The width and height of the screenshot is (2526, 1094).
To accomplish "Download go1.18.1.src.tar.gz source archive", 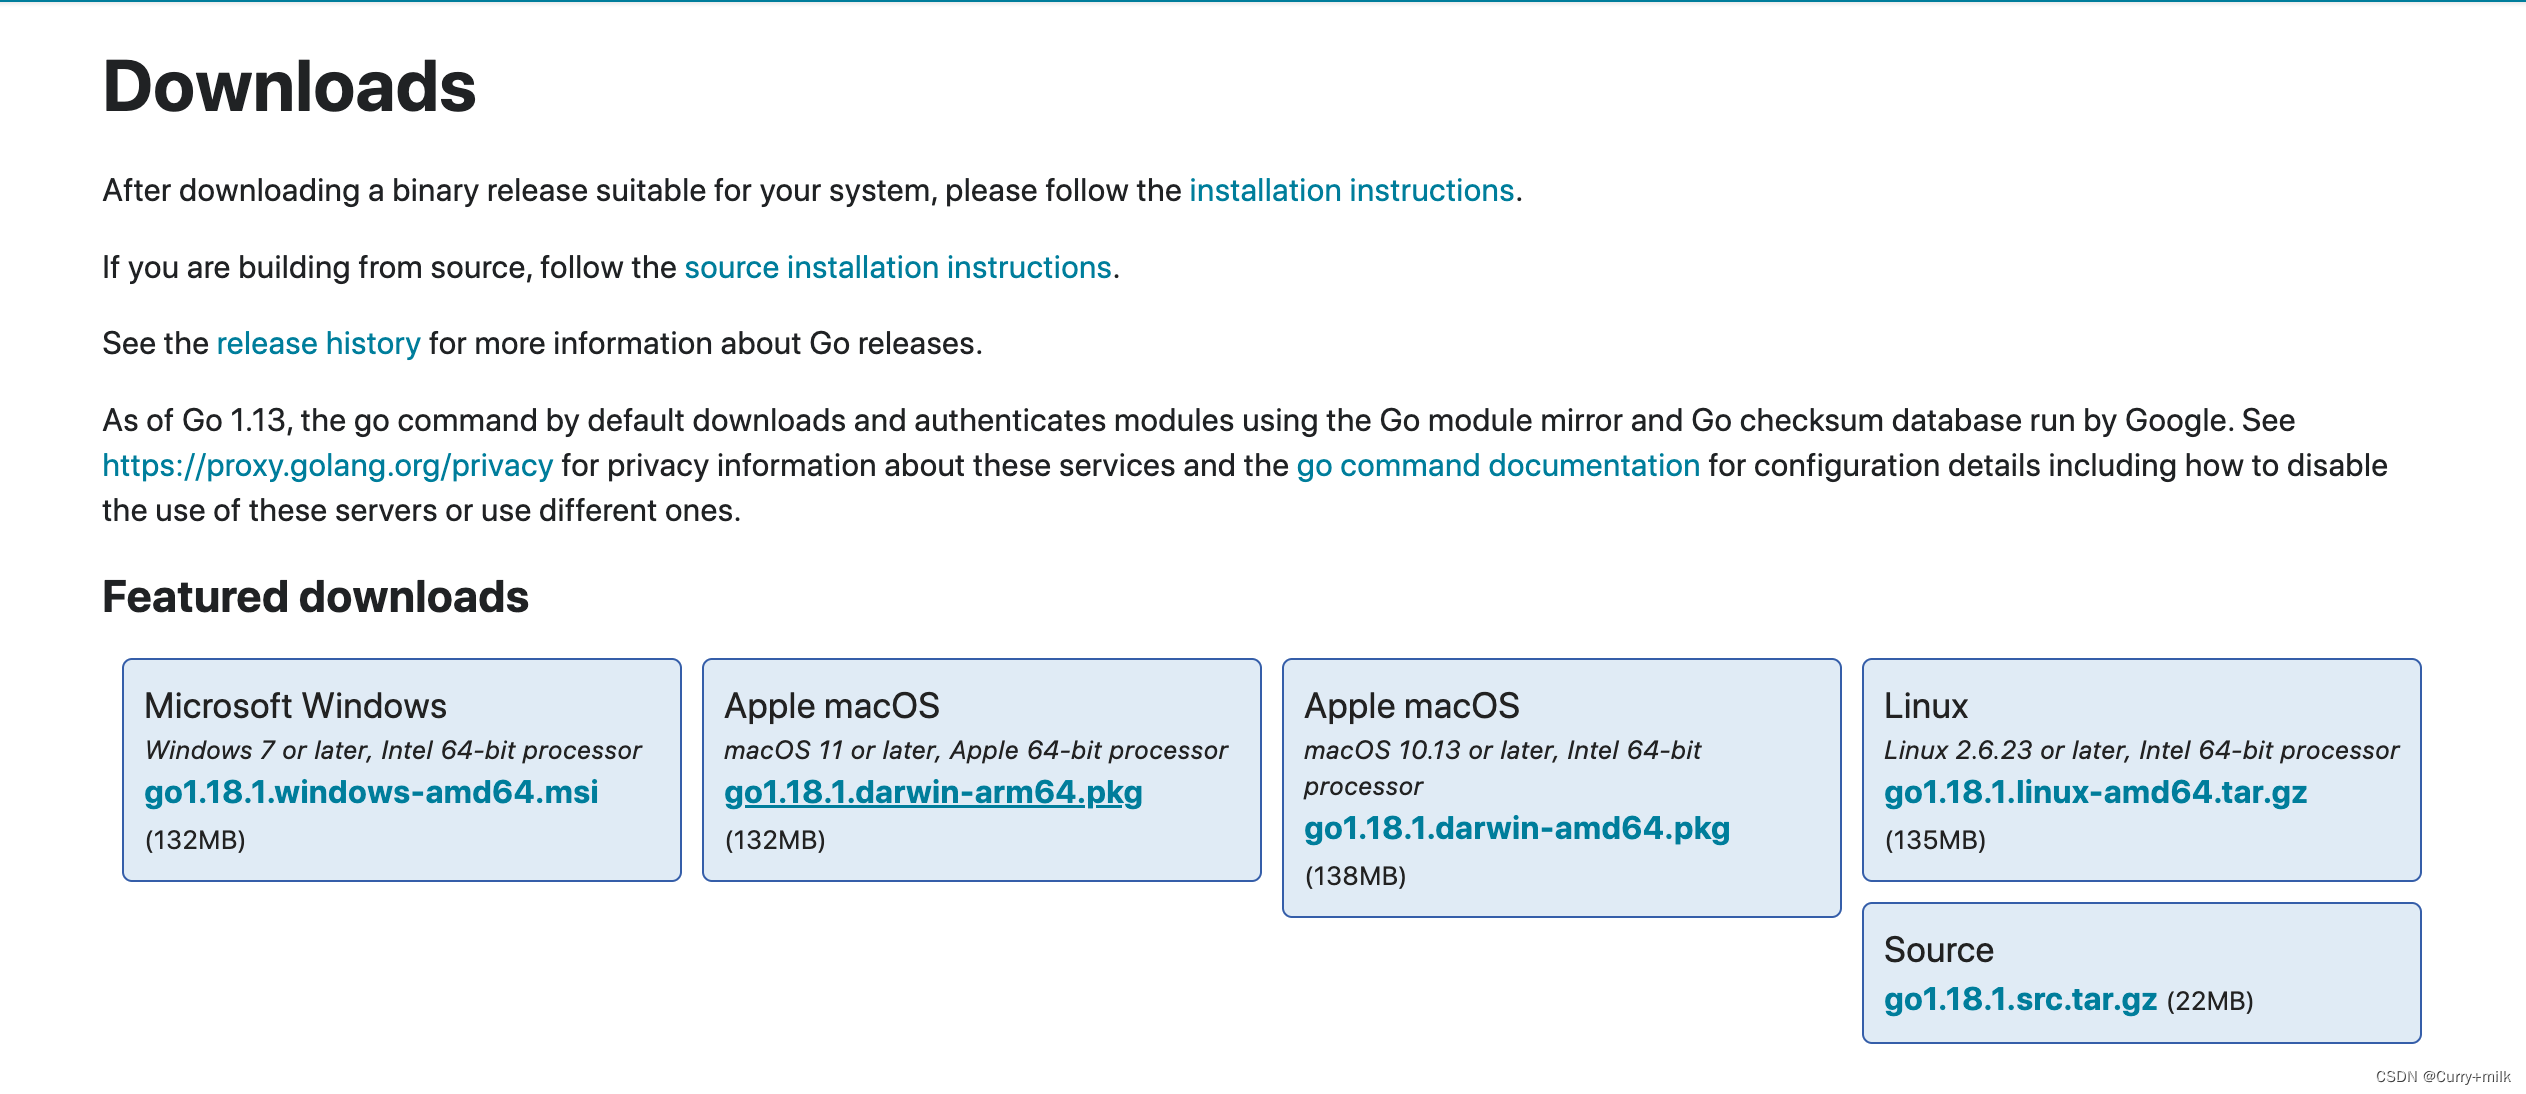I will [2019, 999].
